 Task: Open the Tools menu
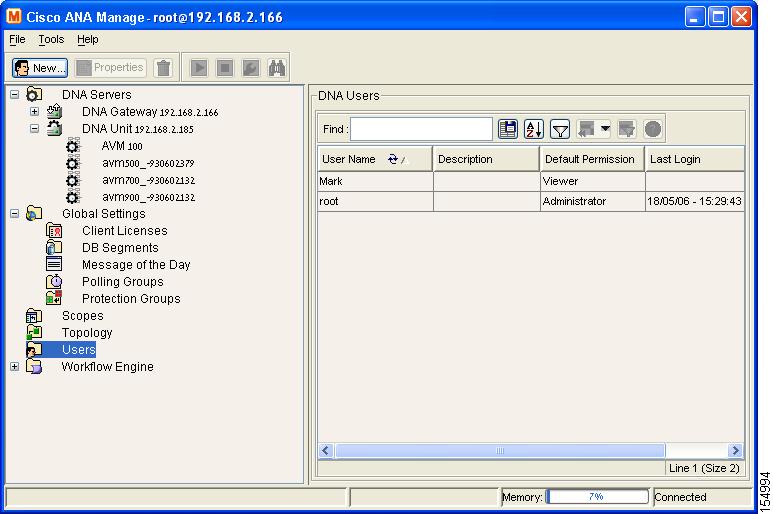tap(51, 39)
